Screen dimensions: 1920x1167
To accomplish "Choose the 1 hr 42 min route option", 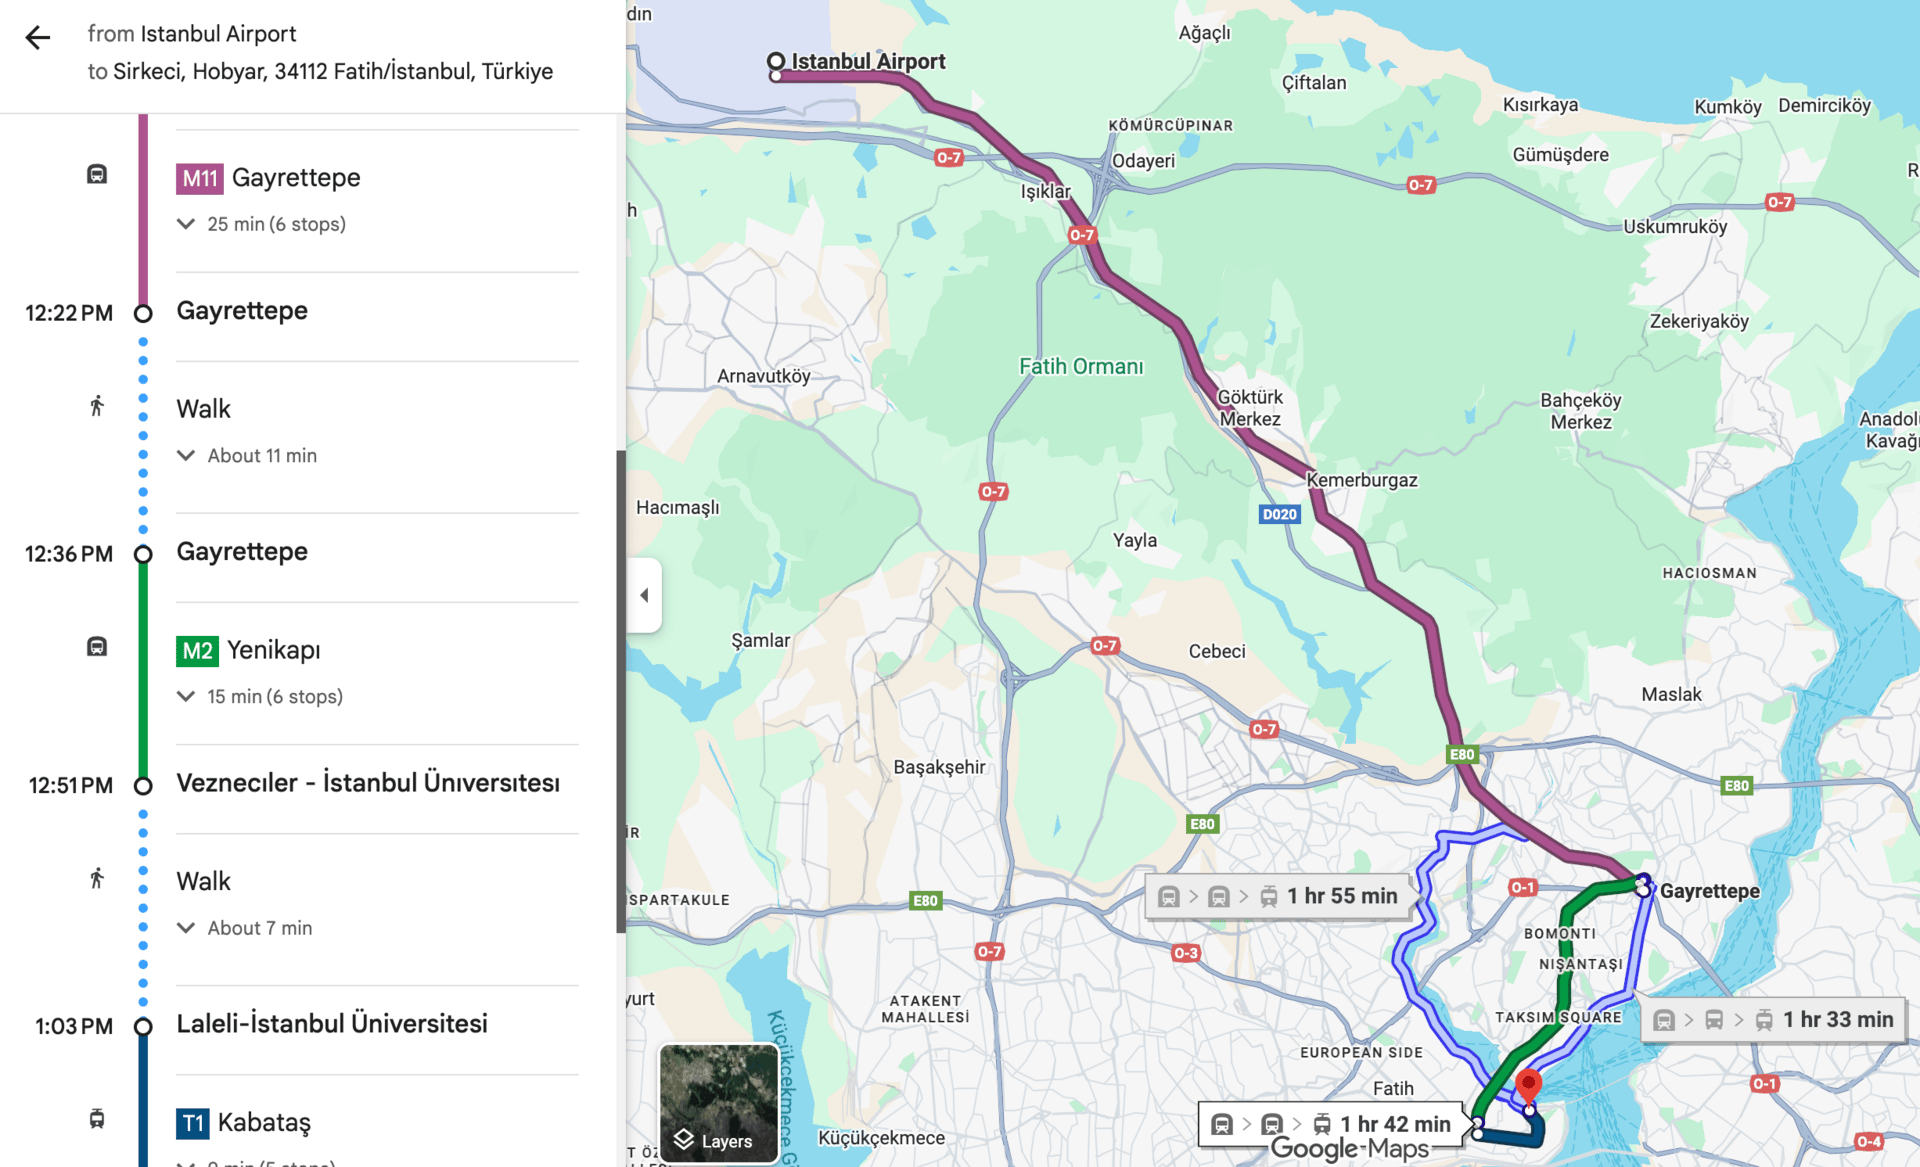I will click(x=1332, y=1124).
